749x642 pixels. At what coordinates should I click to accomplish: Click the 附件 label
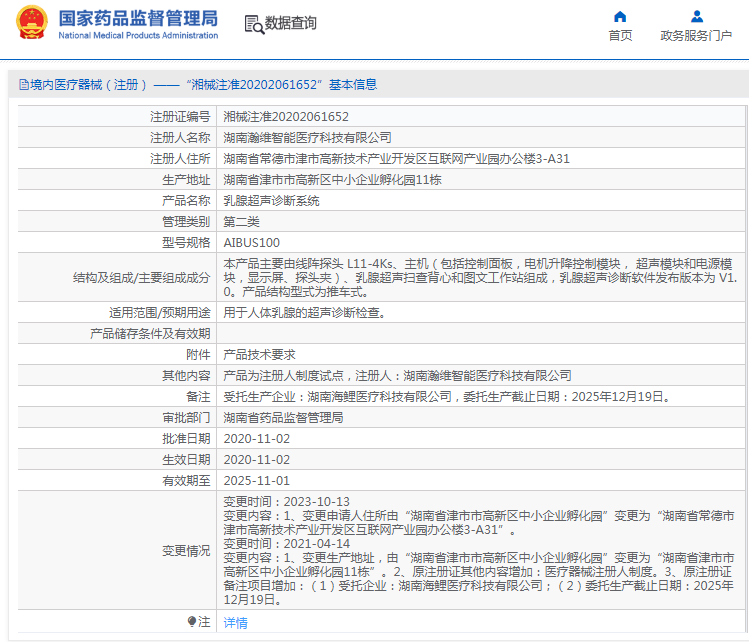[x=198, y=354]
